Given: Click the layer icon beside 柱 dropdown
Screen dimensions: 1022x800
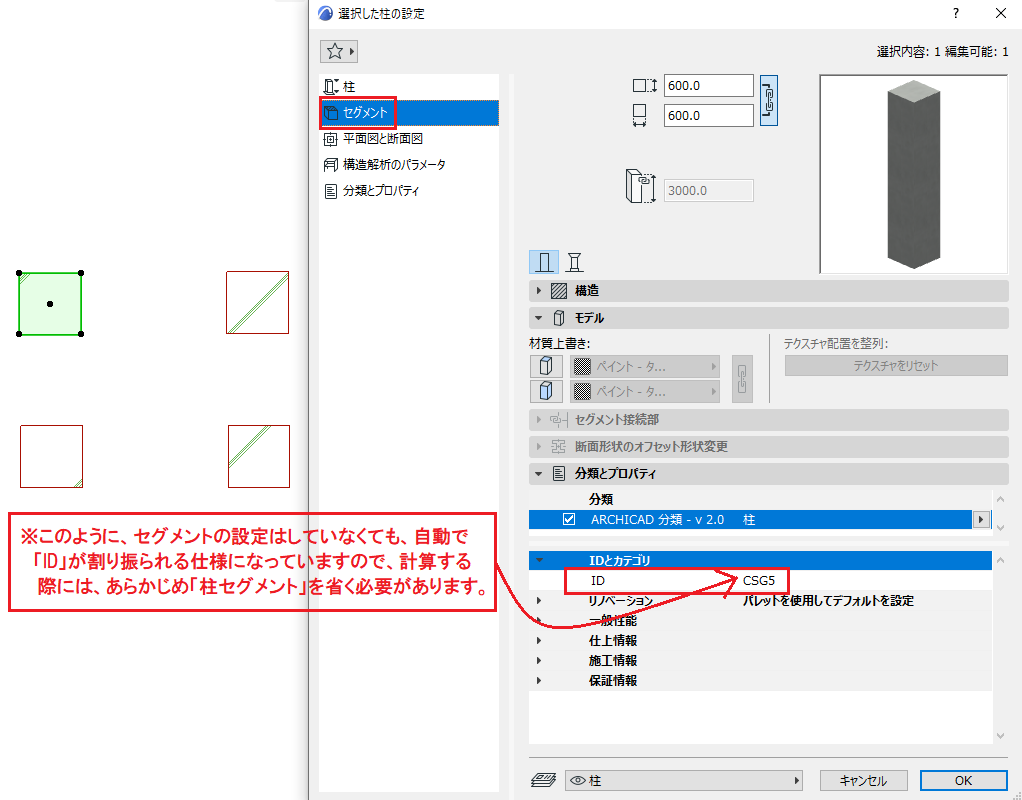Looking at the screenshot, I should (544, 780).
